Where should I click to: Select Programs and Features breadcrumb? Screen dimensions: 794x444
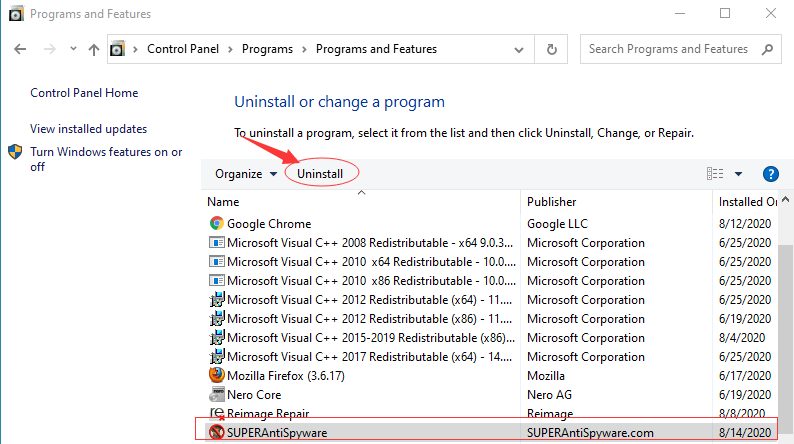376,49
